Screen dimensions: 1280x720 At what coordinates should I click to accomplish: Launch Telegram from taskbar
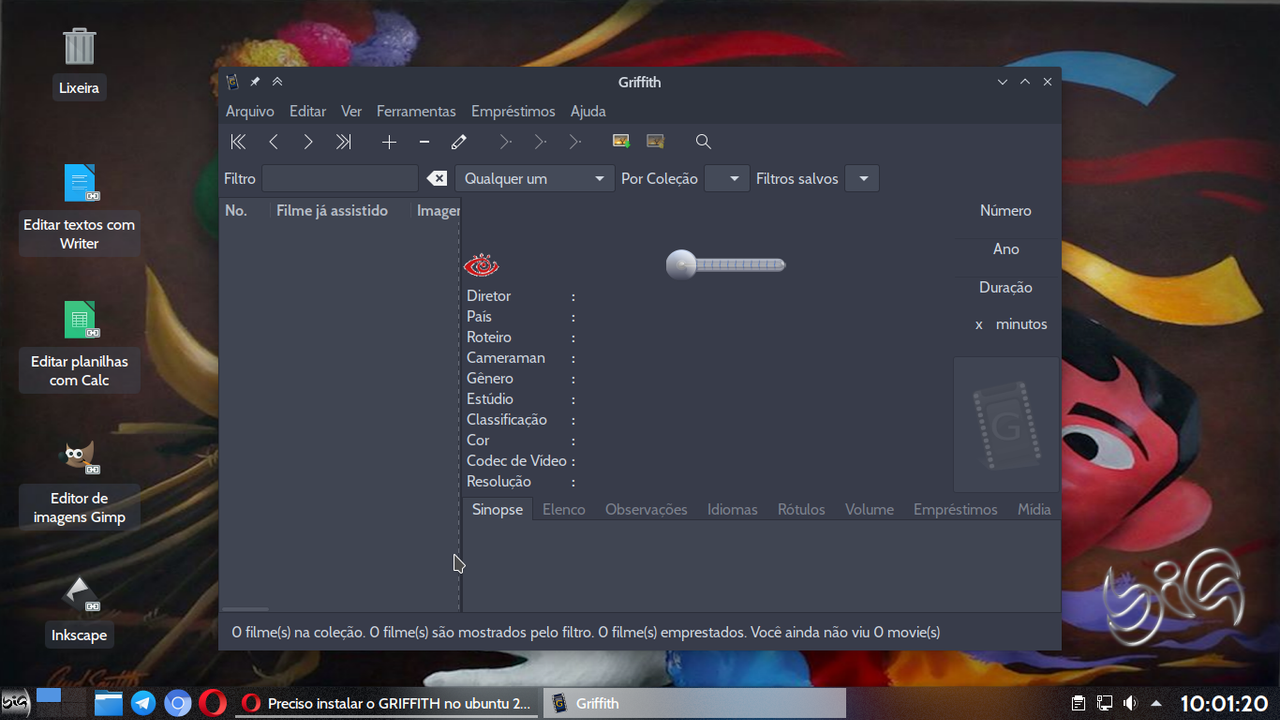point(143,703)
